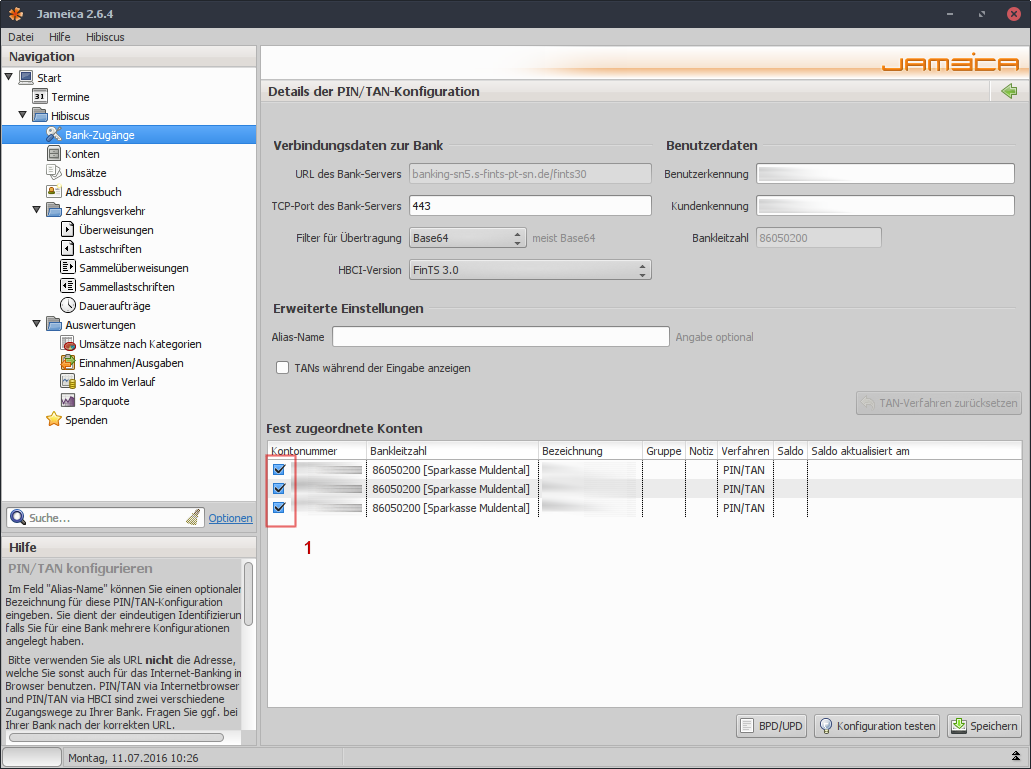
Task: Click the Hilfe panel vertical scrollbar
Action: coord(248,594)
